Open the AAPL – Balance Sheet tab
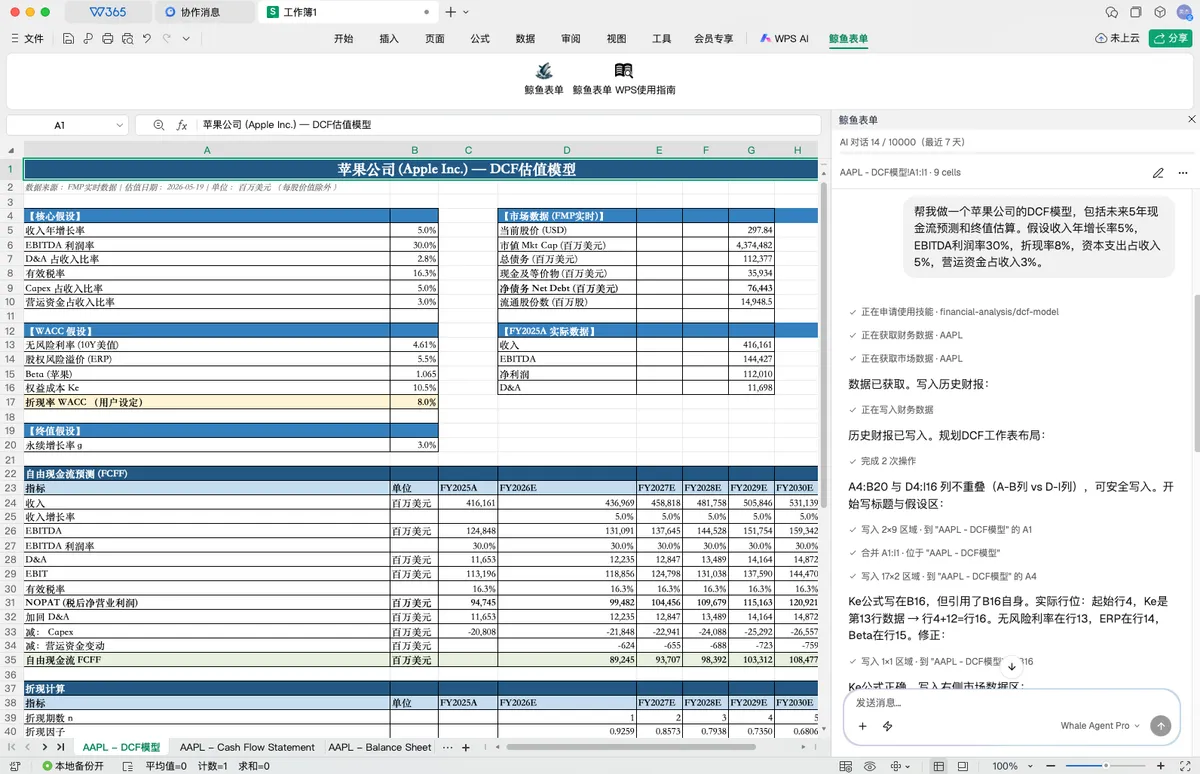 (x=379, y=747)
